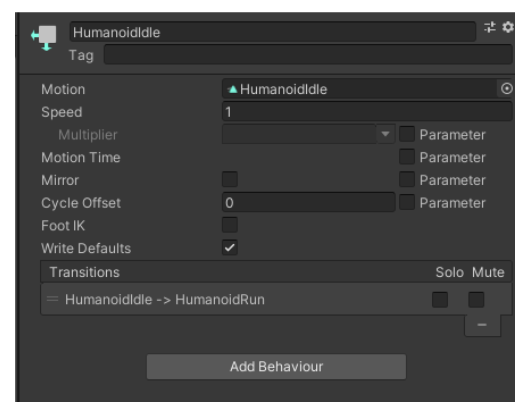Open the Motion object picker circle
The height and width of the screenshot is (412, 530).
tap(506, 89)
